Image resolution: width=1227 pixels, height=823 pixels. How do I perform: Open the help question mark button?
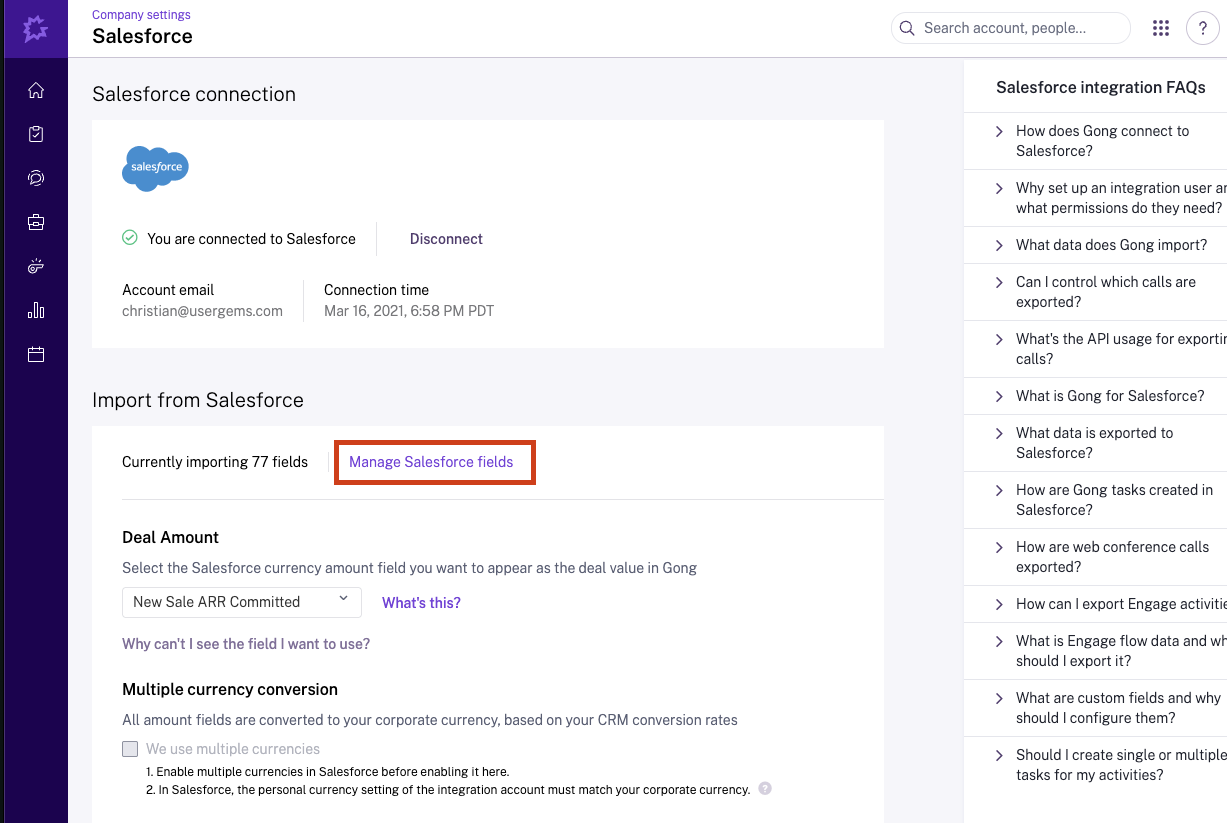click(1203, 28)
